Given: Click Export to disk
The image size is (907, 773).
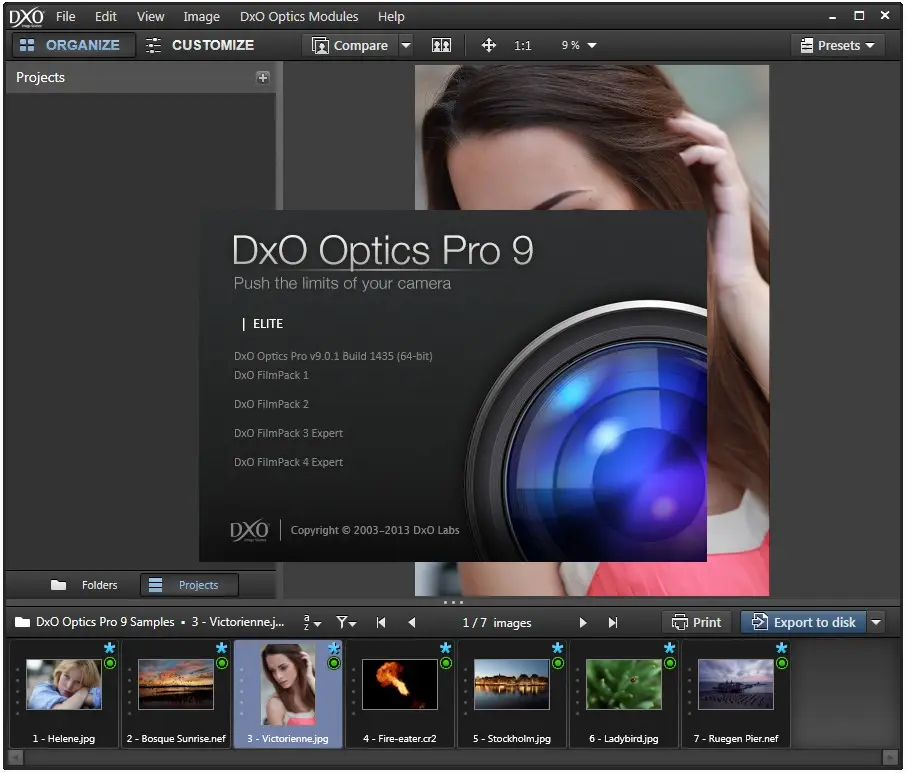Looking at the screenshot, I should (803, 623).
